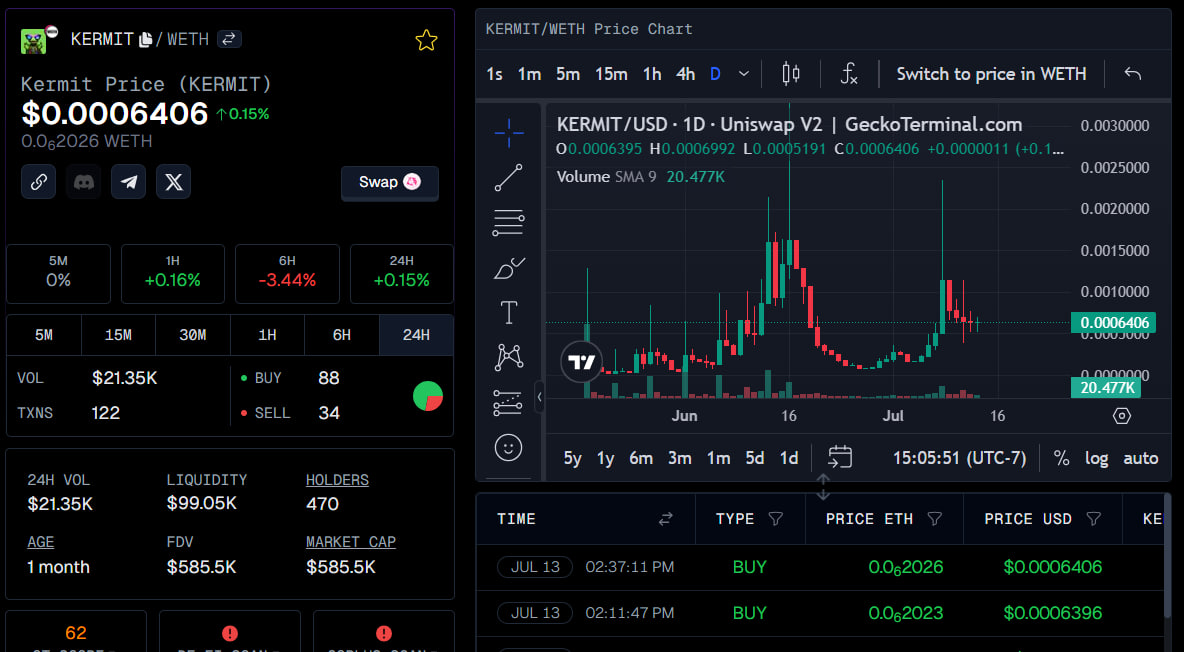Select the D daily interval
The height and width of the screenshot is (652, 1184).
715,74
